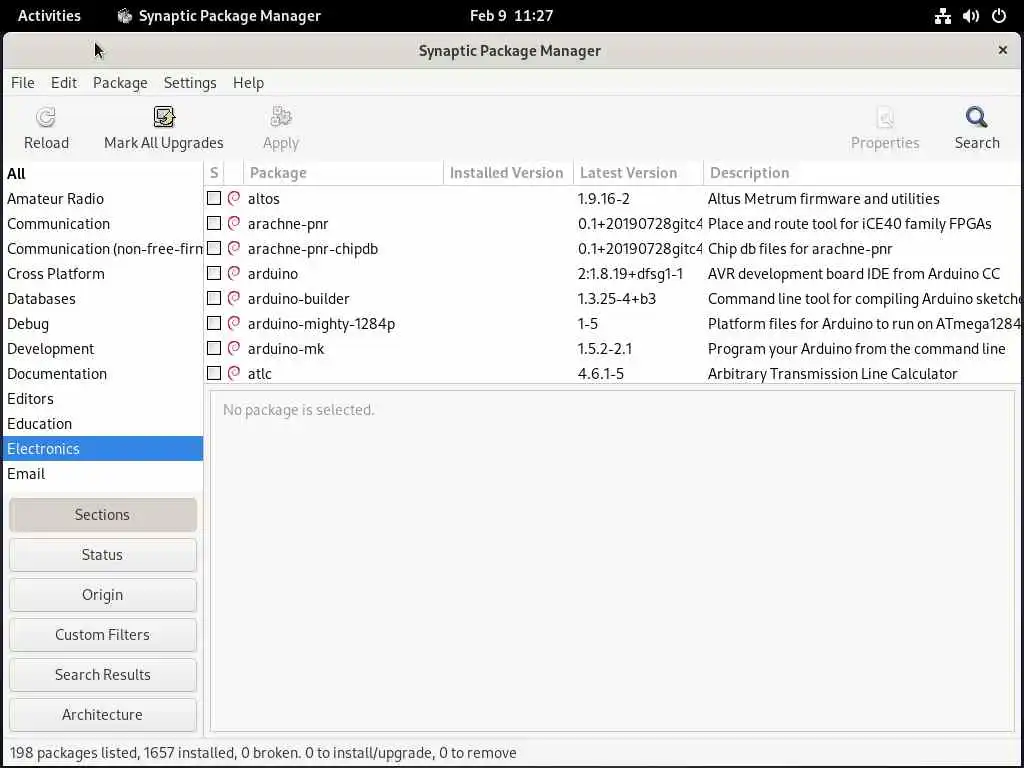Click the clock showing Feb 9 11:27
This screenshot has height=768, width=1024.
pyautogui.click(x=511, y=16)
